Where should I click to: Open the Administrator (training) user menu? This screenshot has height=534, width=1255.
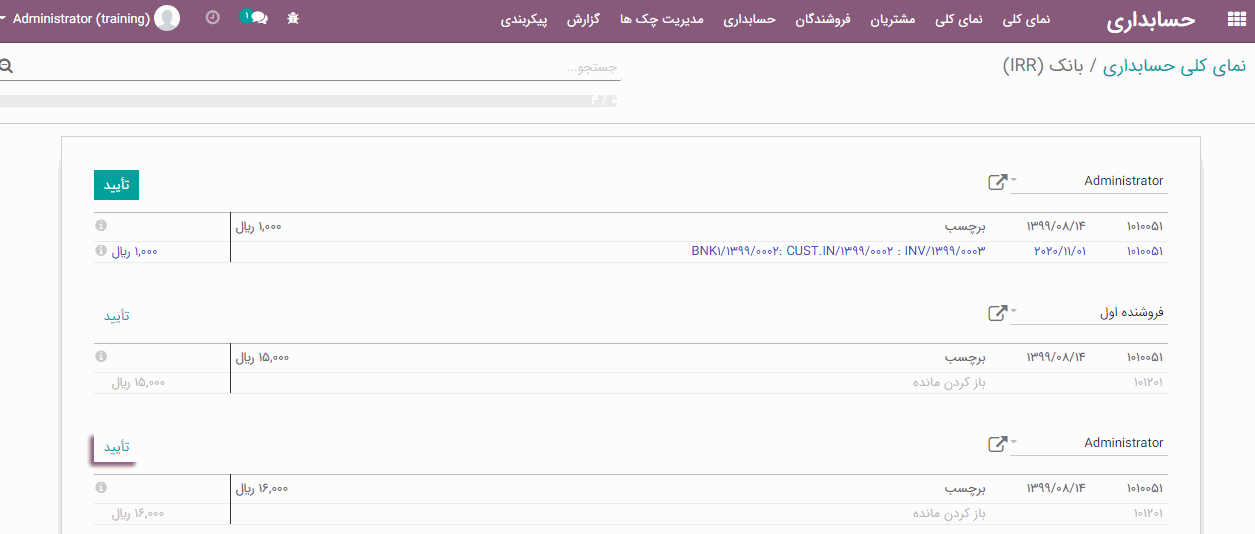(90, 19)
